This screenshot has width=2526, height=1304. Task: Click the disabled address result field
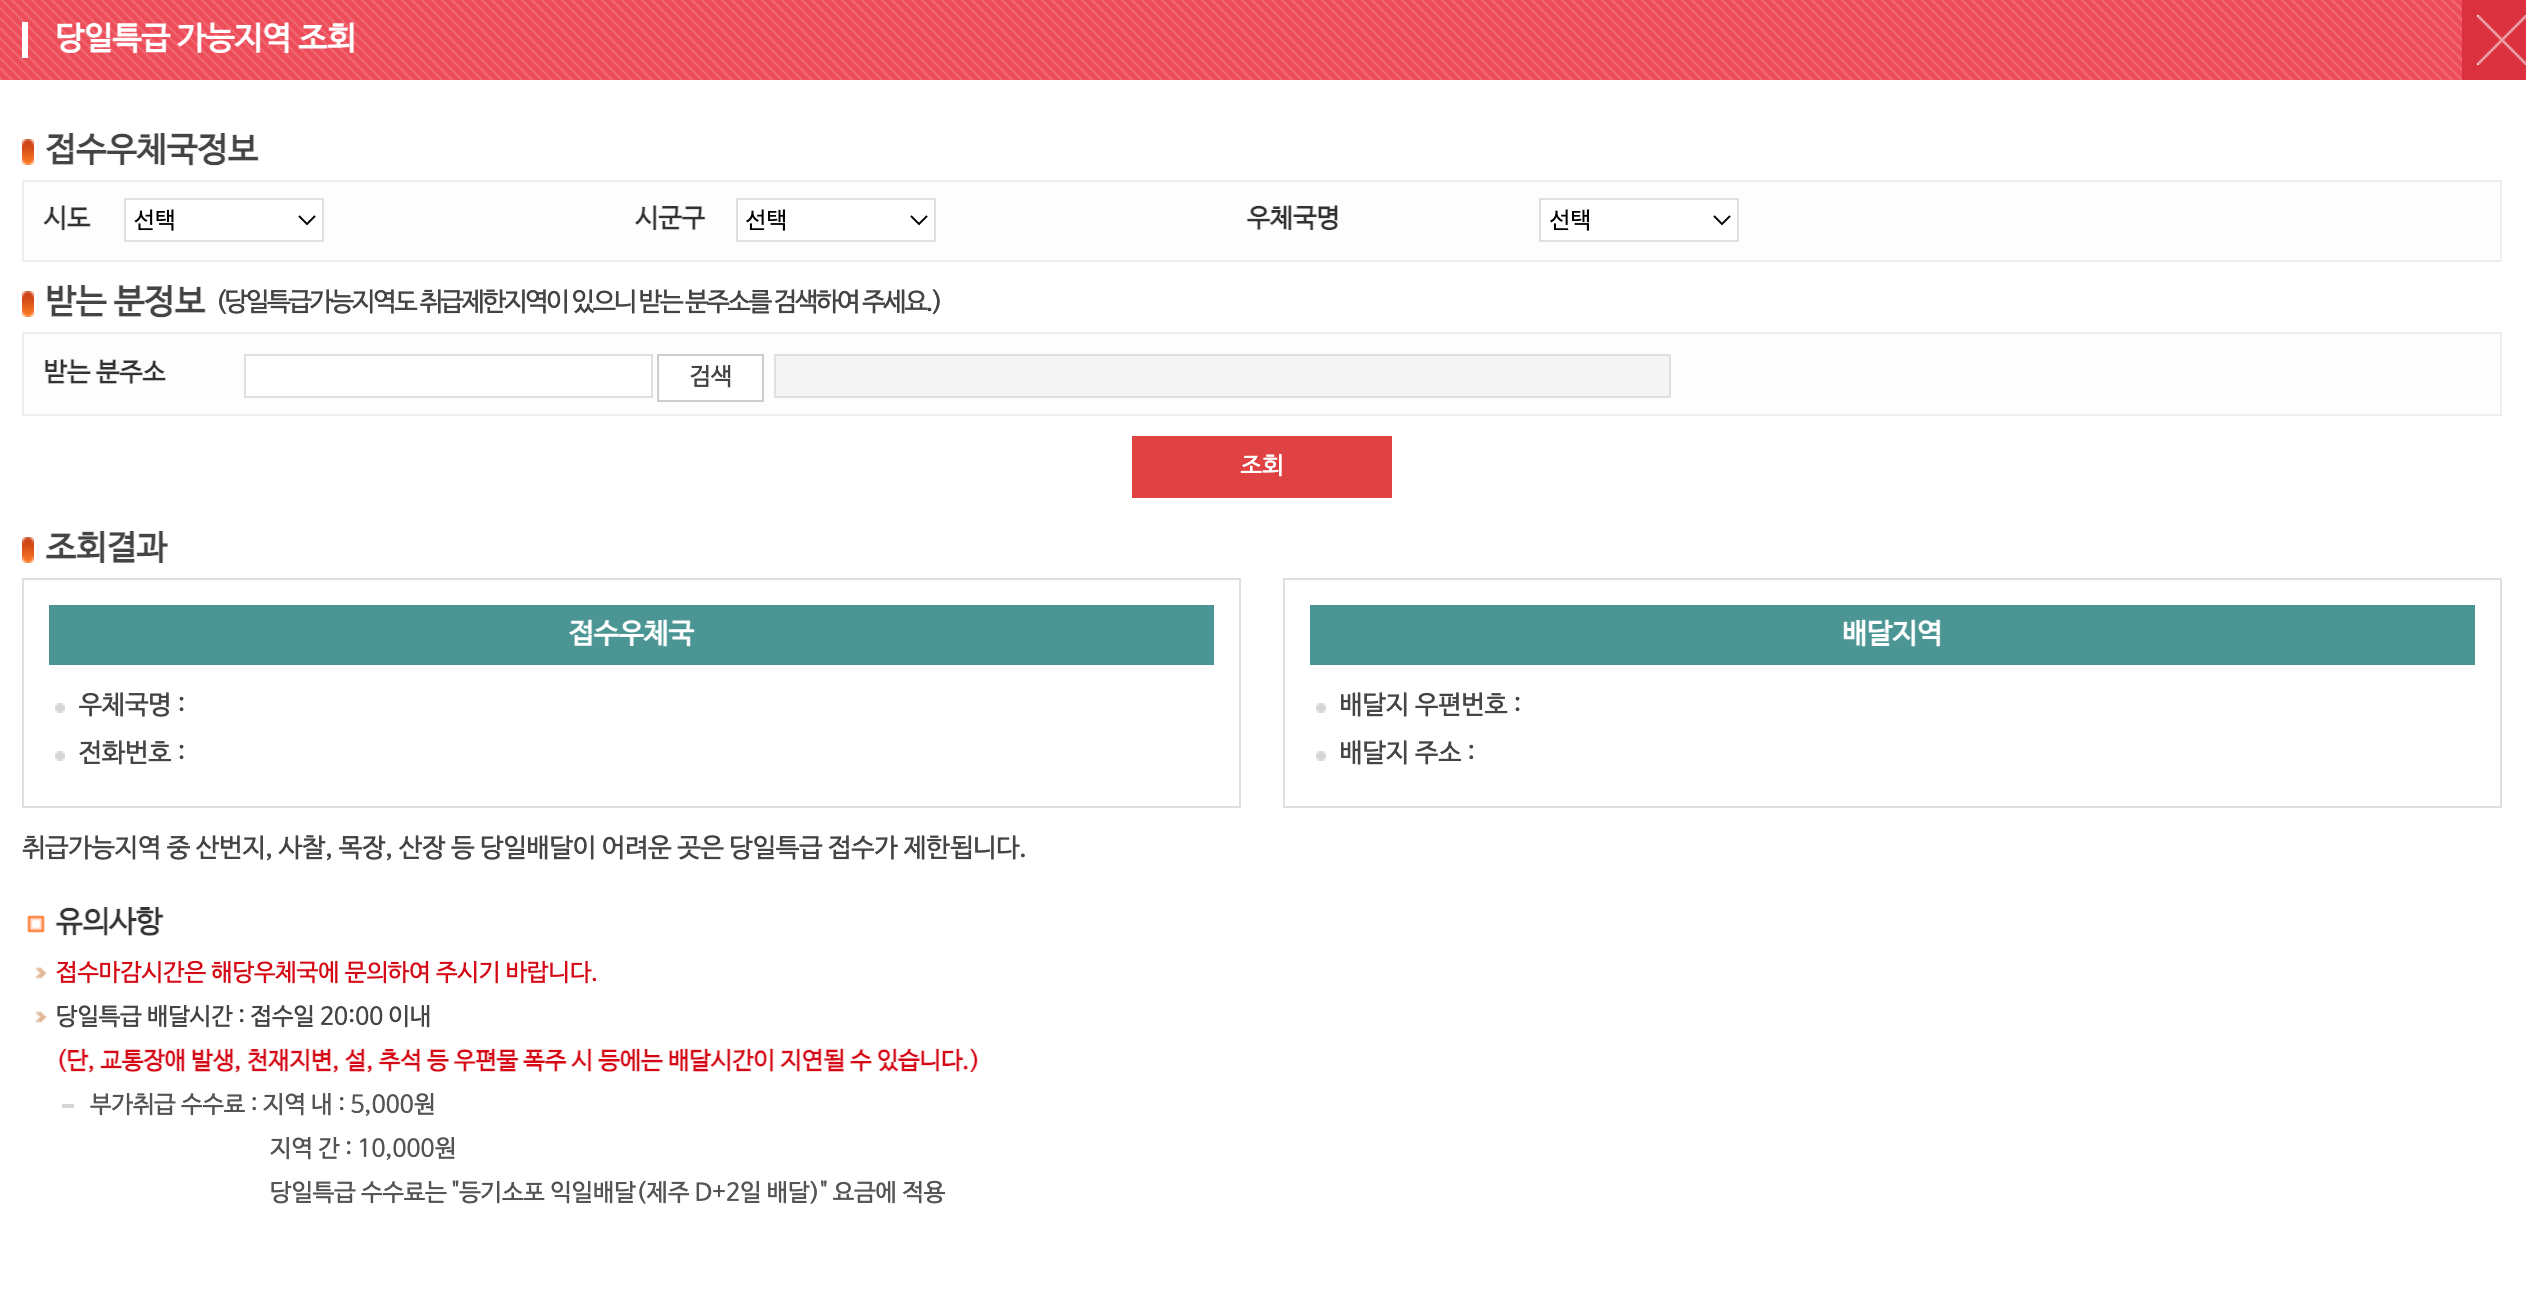coord(1221,376)
